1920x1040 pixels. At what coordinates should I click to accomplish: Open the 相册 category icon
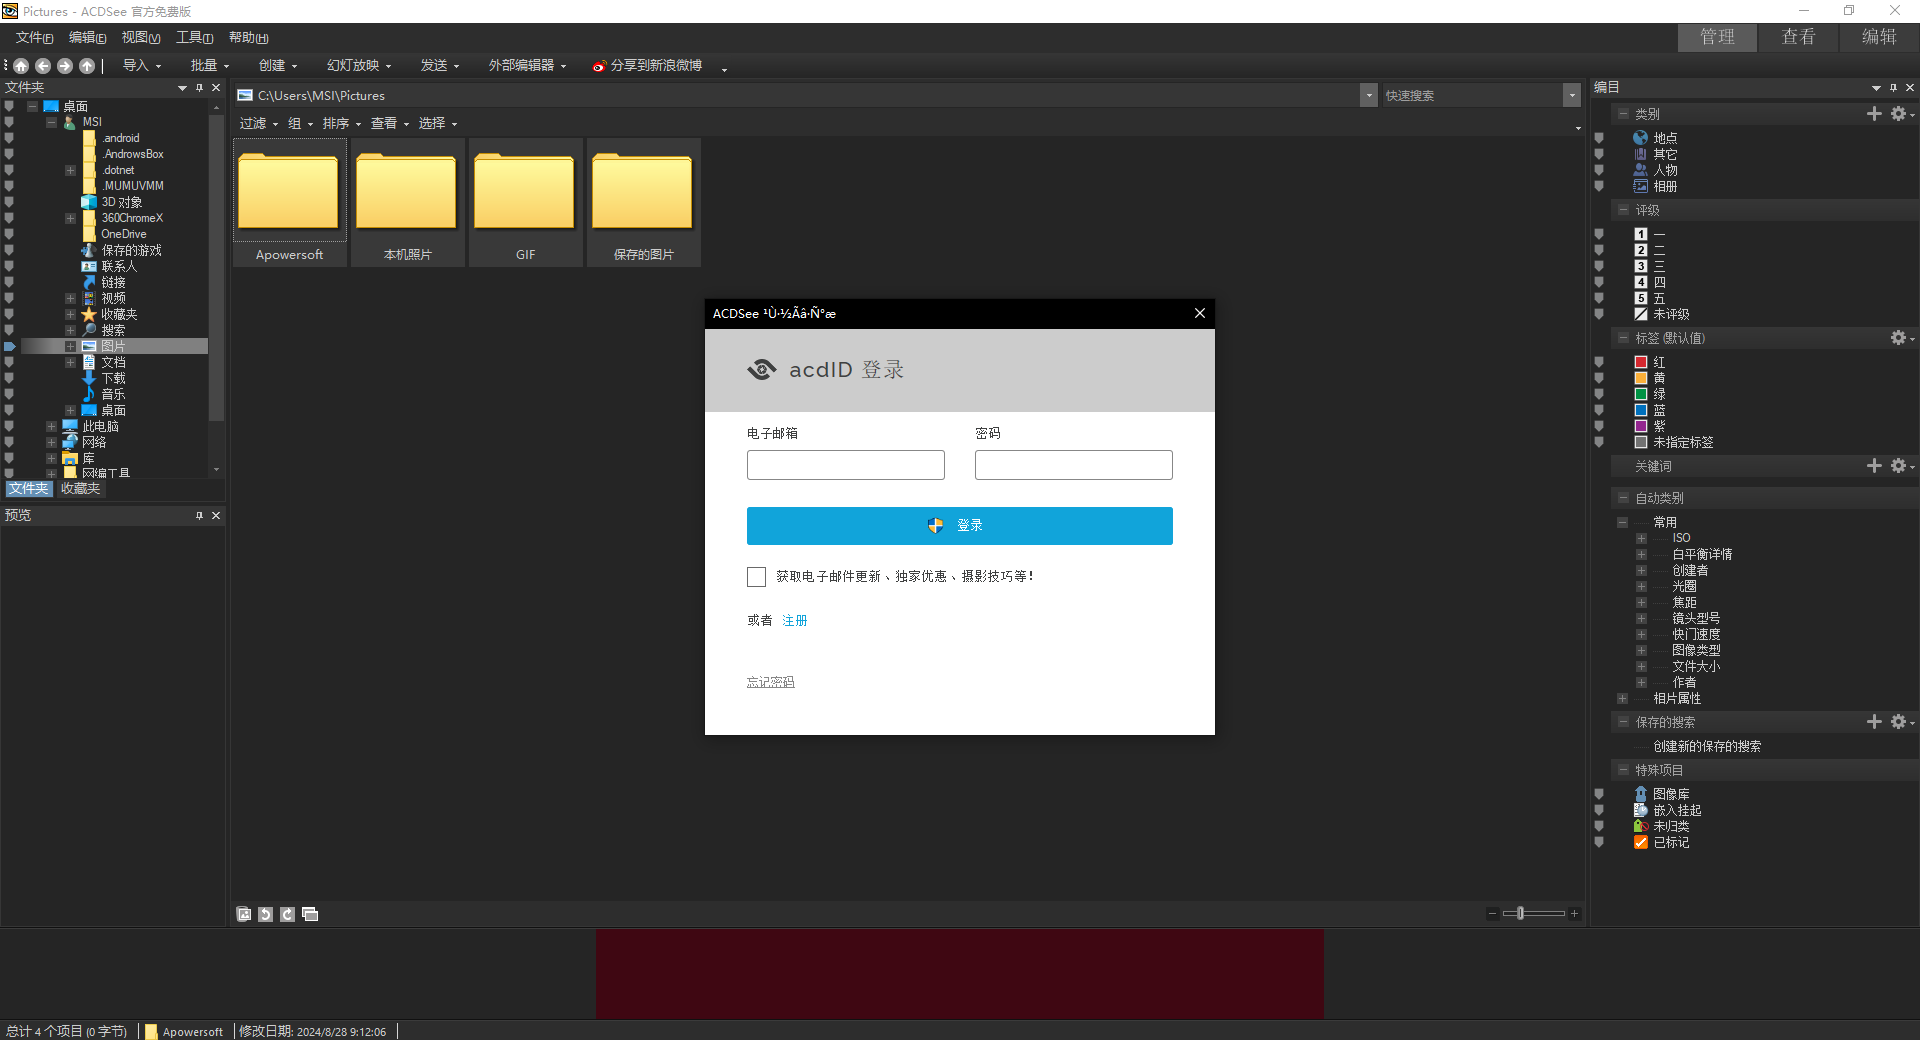(1640, 186)
